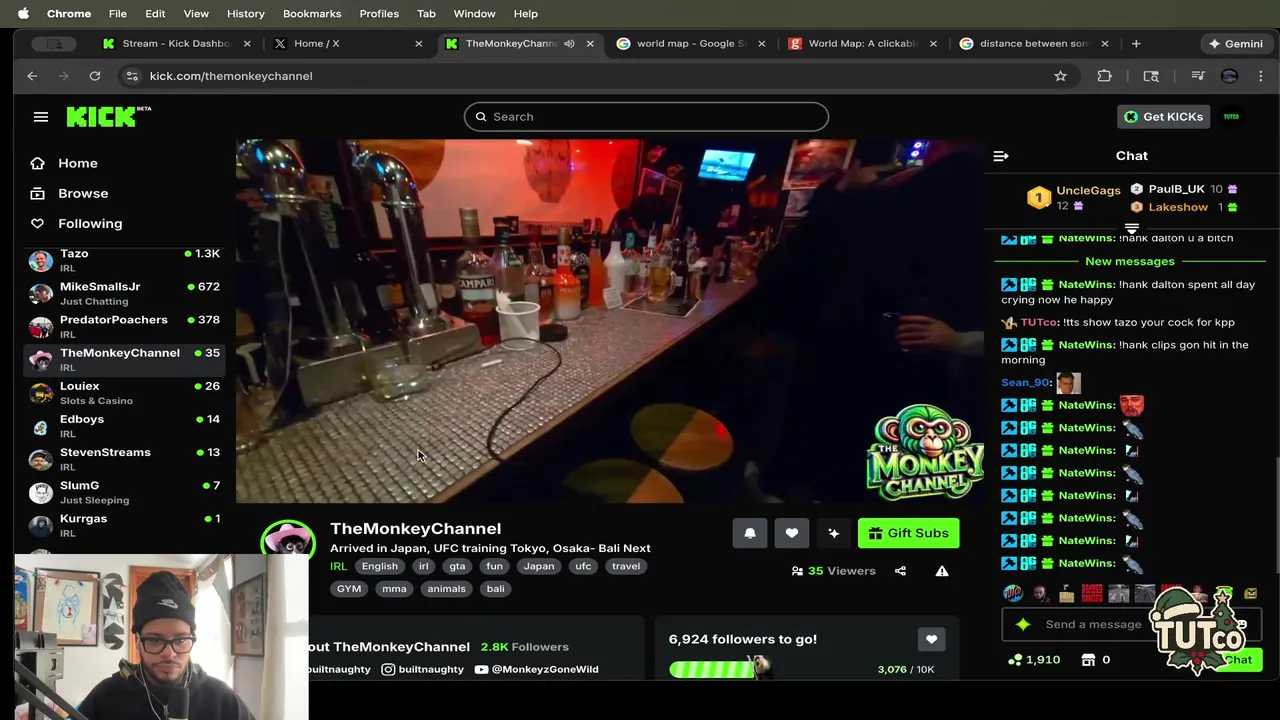The image size is (1280, 720).
Task: Click the Get KICKs button
Action: pyautogui.click(x=1163, y=117)
